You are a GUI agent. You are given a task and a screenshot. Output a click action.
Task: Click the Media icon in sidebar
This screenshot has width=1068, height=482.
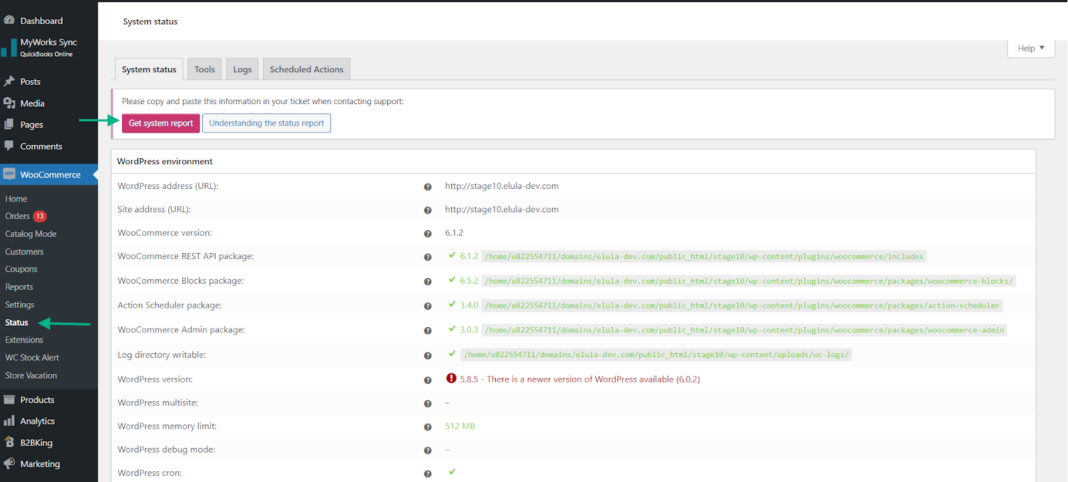click(9, 103)
